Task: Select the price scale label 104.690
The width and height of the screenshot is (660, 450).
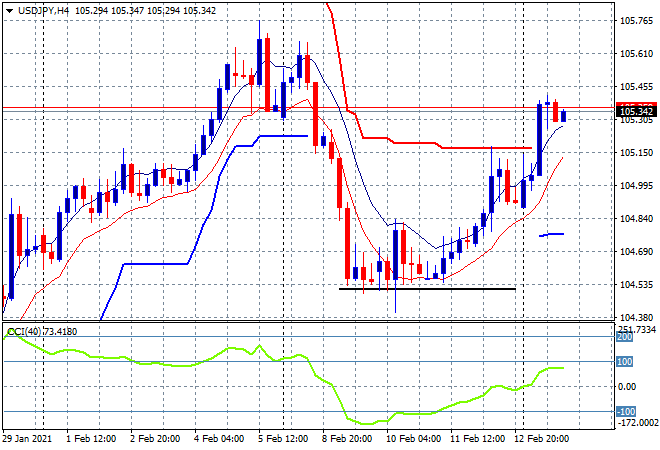Action: (636, 252)
